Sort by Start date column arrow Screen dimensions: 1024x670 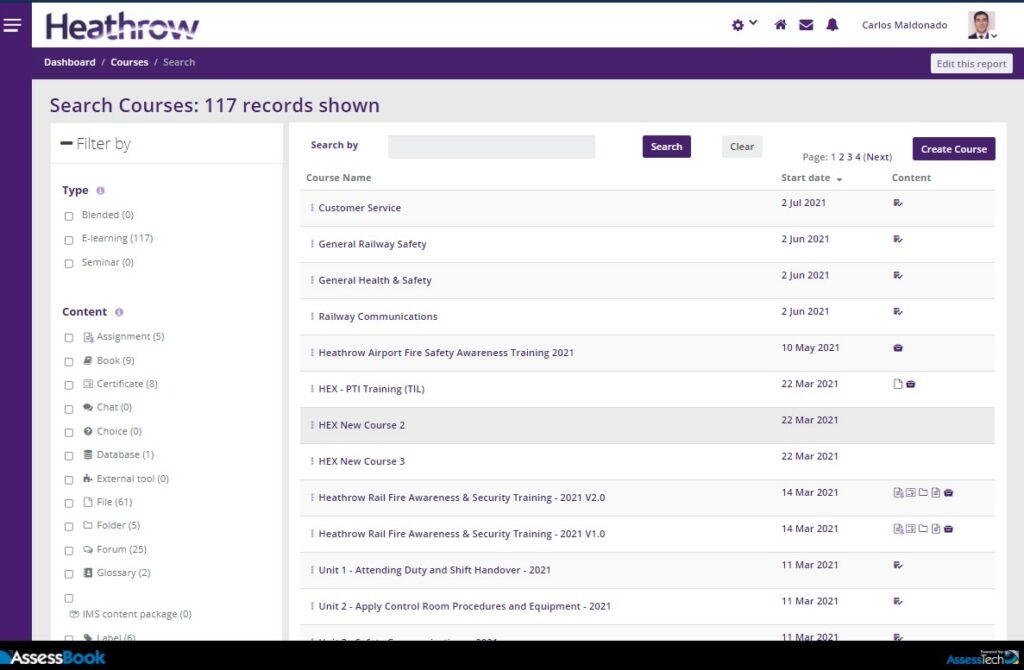point(839,179)
